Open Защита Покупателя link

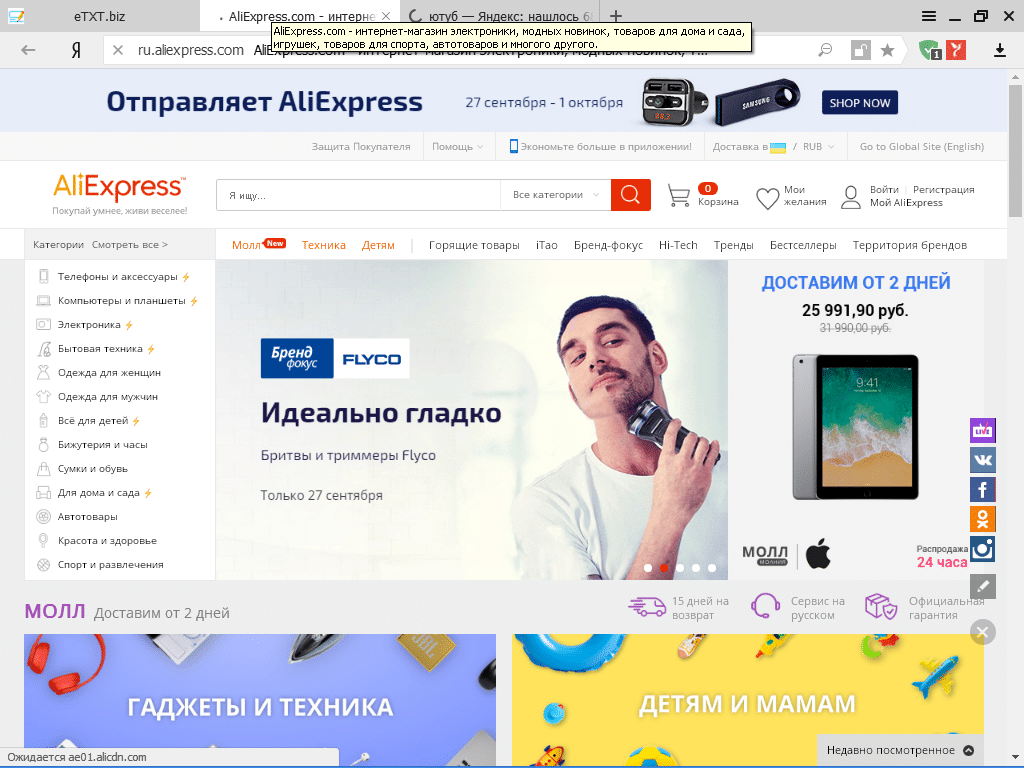pyautogui.click(x=360, y=146)
